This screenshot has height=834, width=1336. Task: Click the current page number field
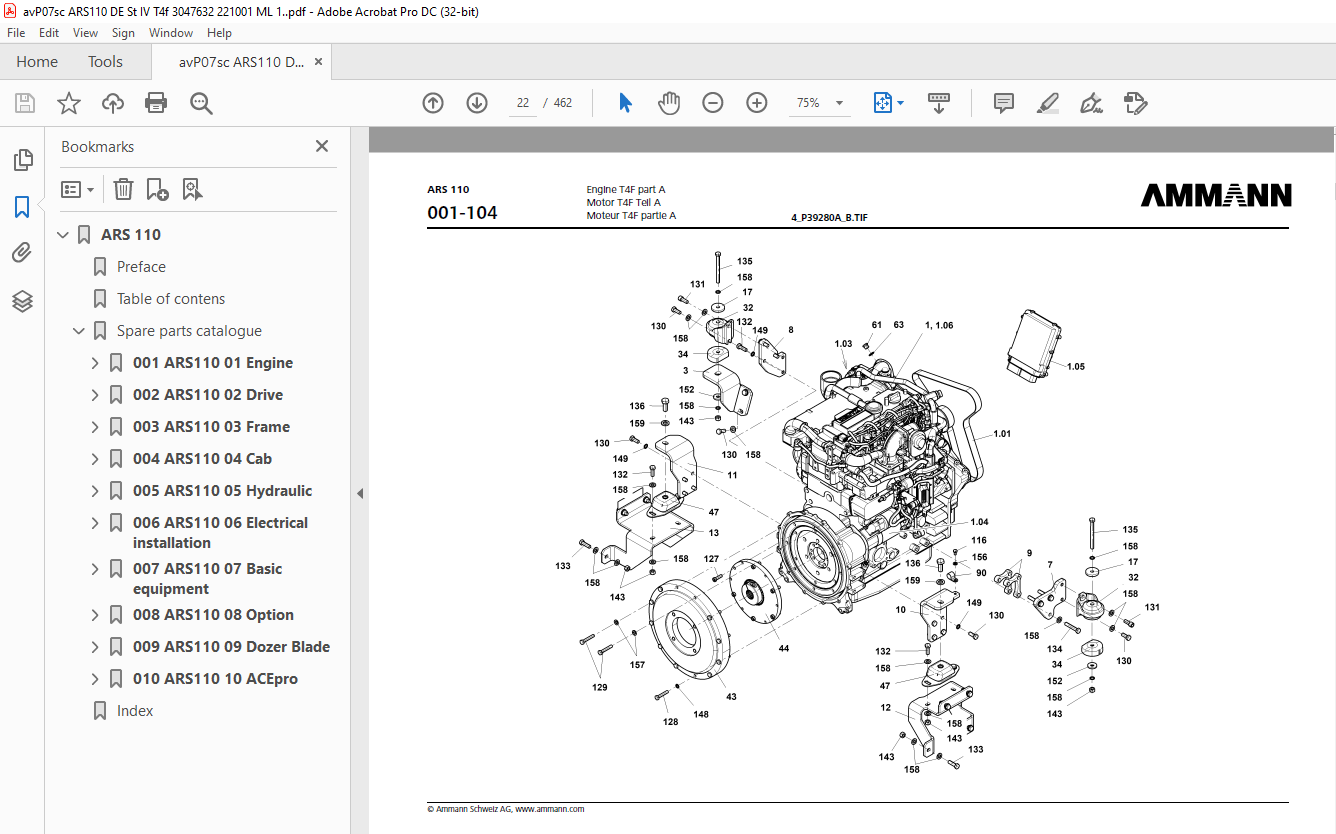tap(523, 103)
